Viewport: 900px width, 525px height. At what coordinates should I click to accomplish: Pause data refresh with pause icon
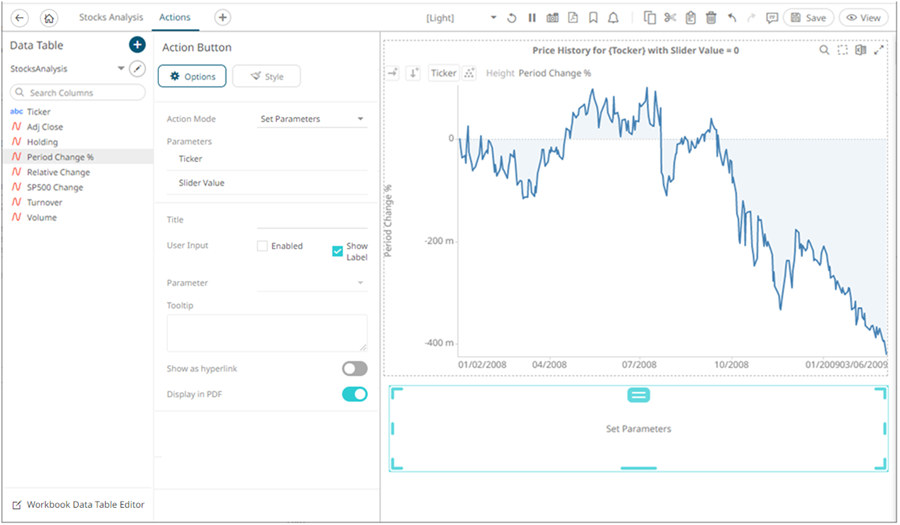pos(532,18)
